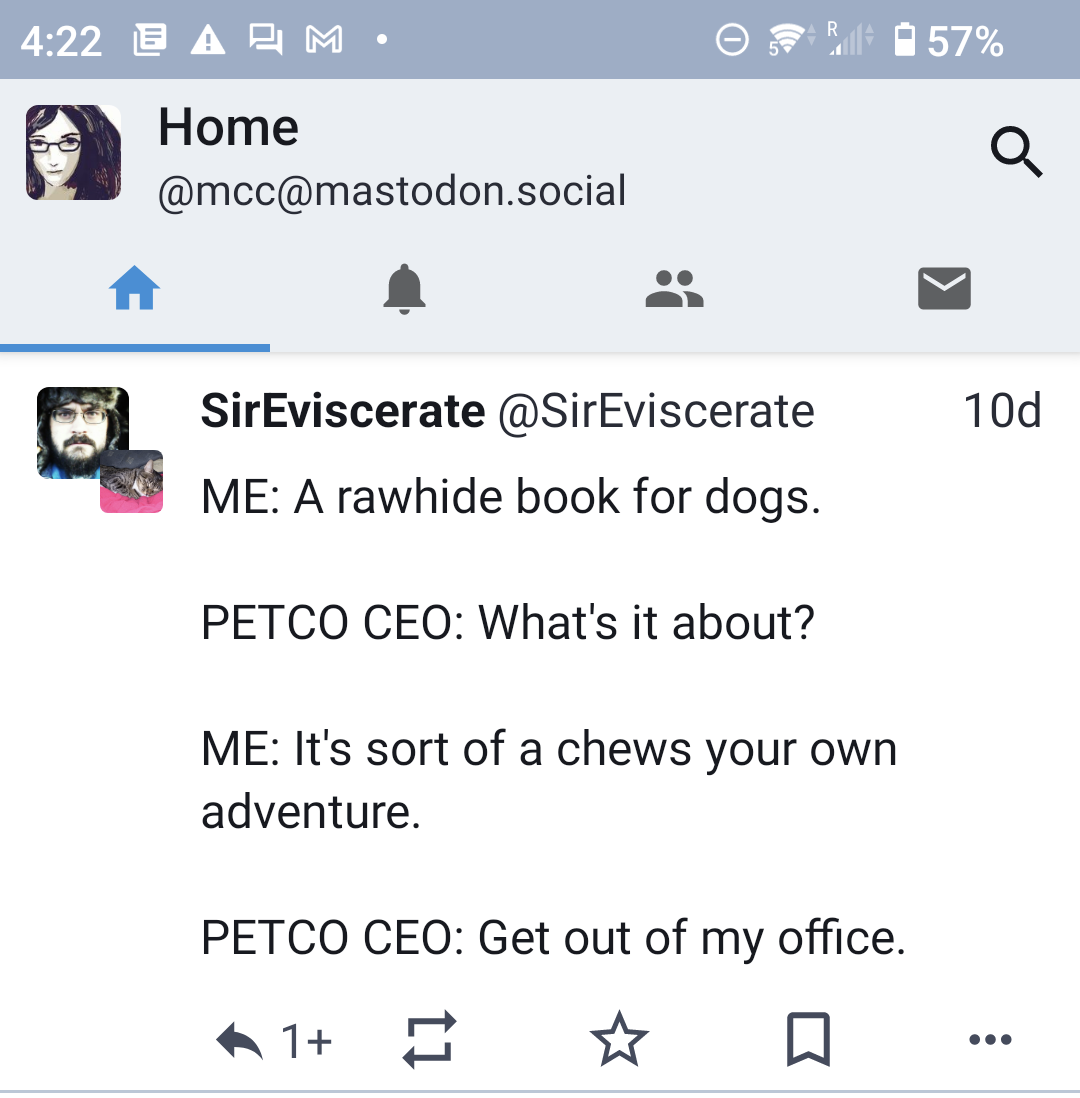Open the chews your own adventure post text
Viewport: 1080px width, 1098px height.
[x=548, y=750]
